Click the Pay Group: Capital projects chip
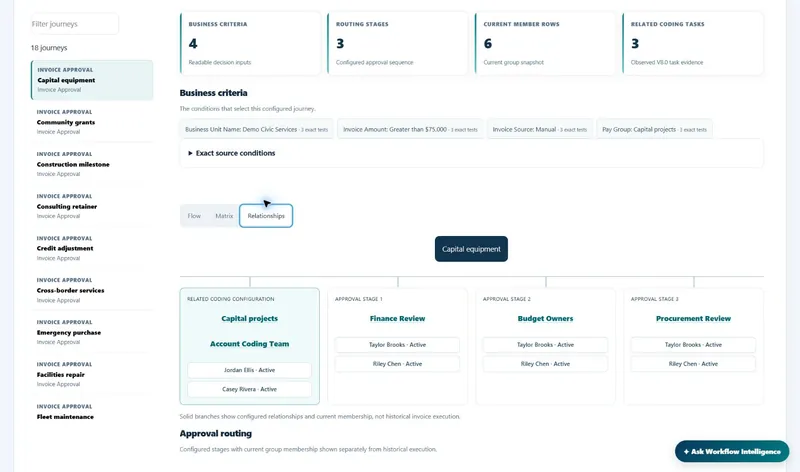Viewport: 800px width, 472px height. click(x=654, y=129)
